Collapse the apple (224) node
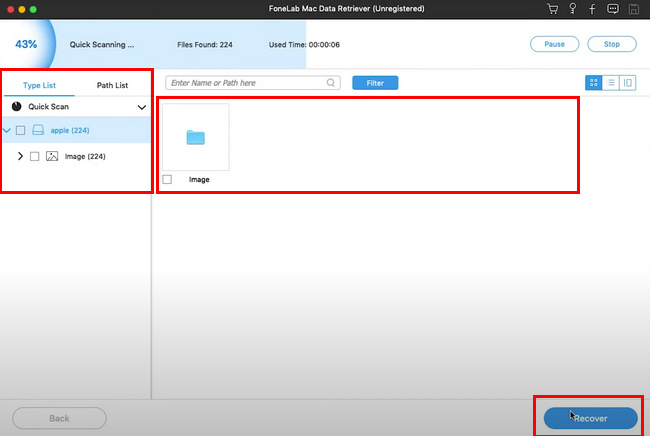Screen dimensions: 650x436 point(7,130)
